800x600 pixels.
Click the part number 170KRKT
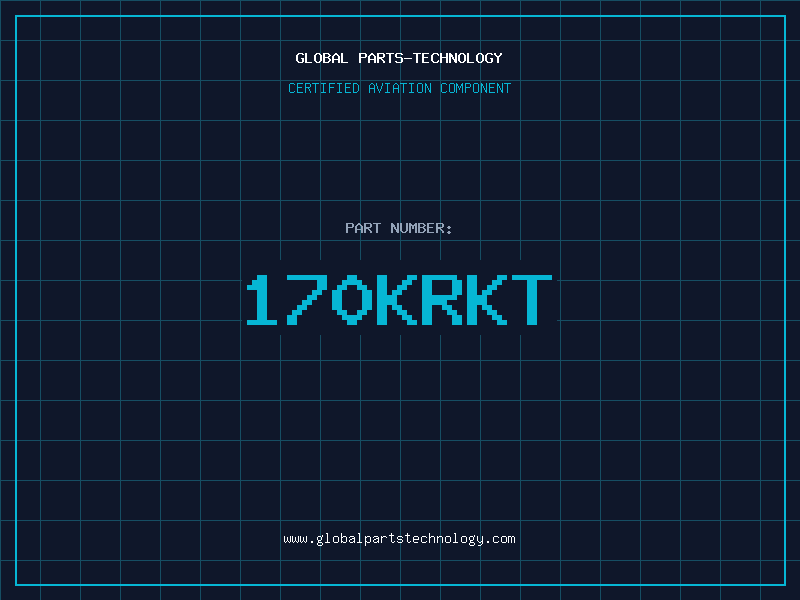[x=399, y=299]
